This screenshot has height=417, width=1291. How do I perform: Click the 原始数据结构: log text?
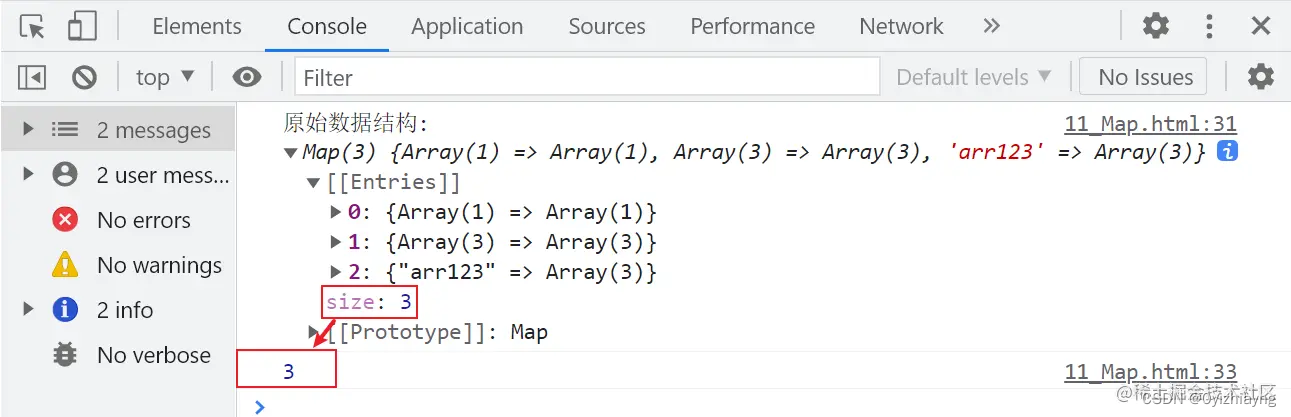tap(355, 124)
